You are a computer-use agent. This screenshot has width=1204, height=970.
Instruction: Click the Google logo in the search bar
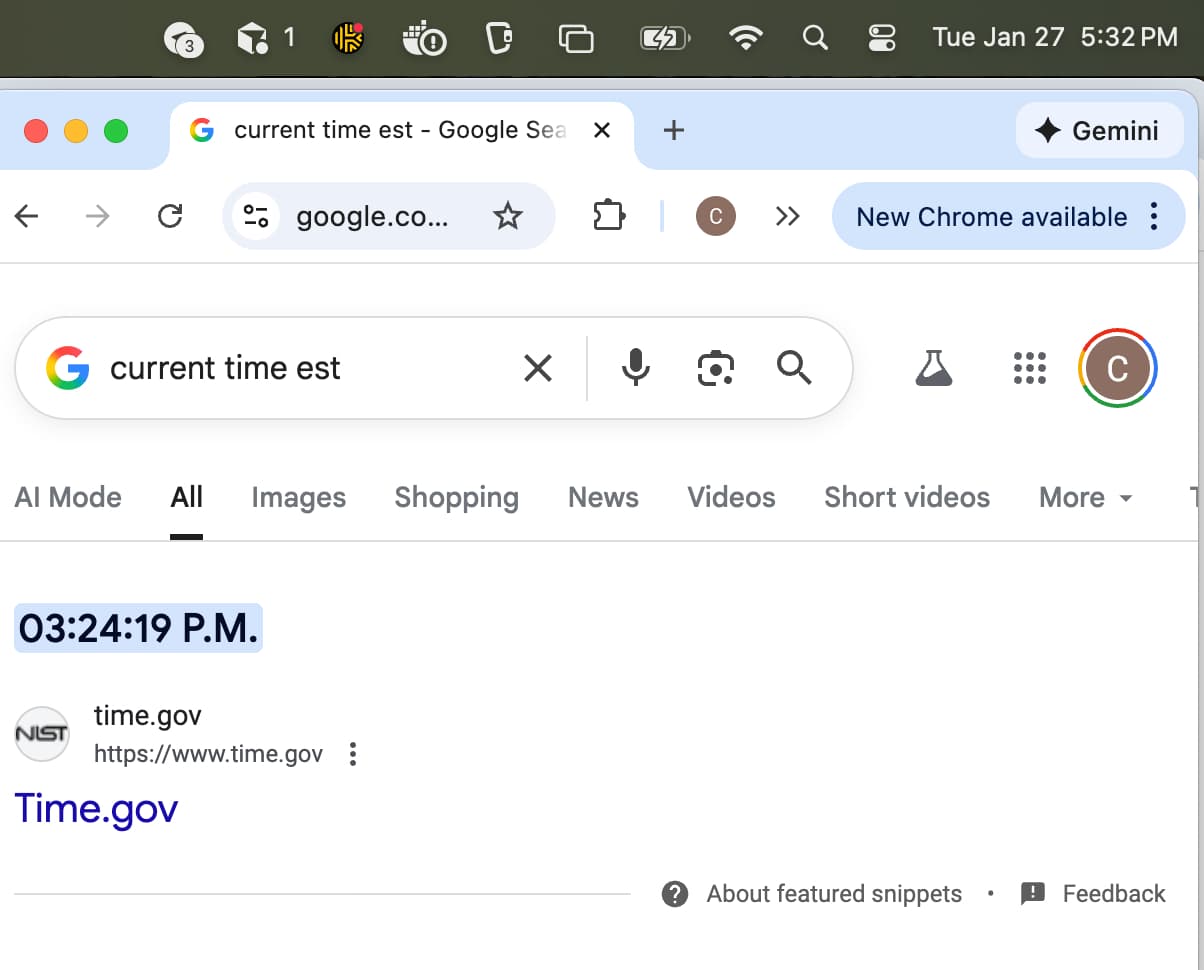67,368
